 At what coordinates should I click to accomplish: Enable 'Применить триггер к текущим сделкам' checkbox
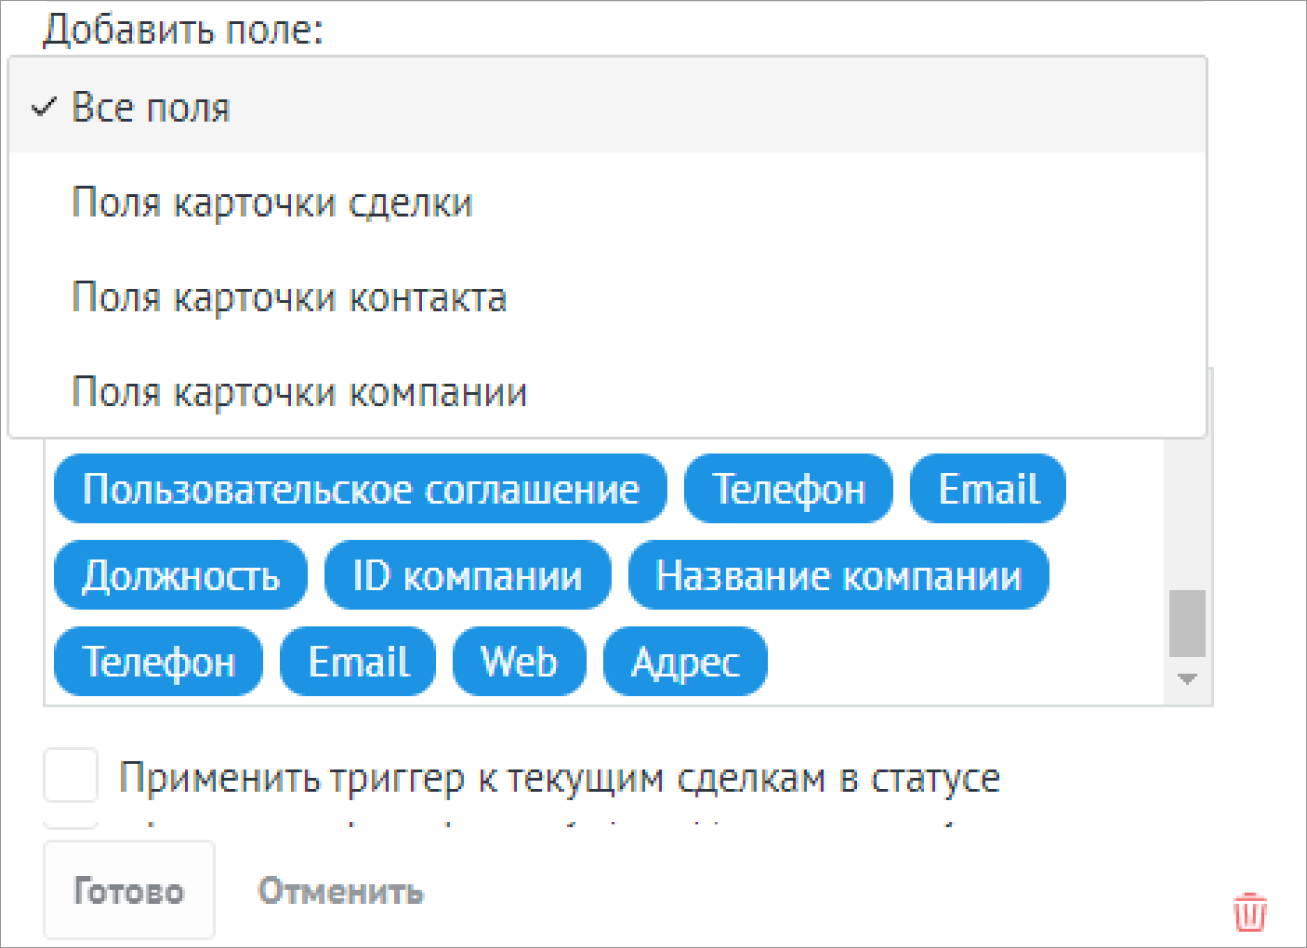71,775
